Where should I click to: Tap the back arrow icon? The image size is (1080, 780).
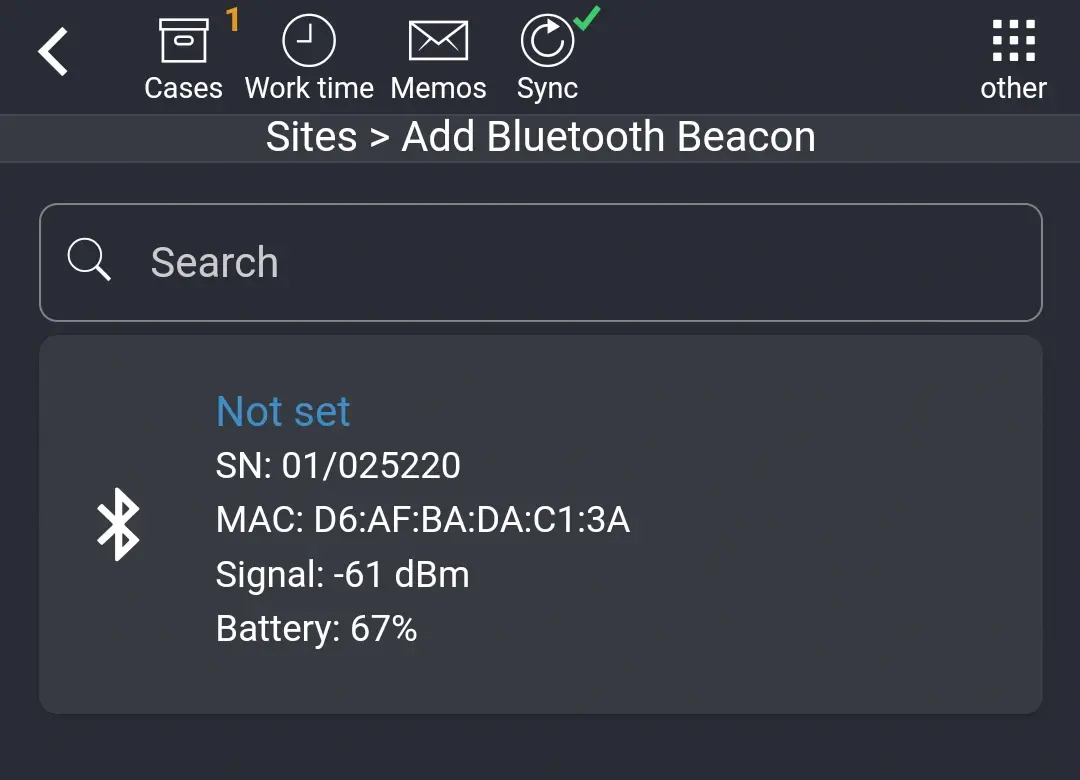pos(53,50)
